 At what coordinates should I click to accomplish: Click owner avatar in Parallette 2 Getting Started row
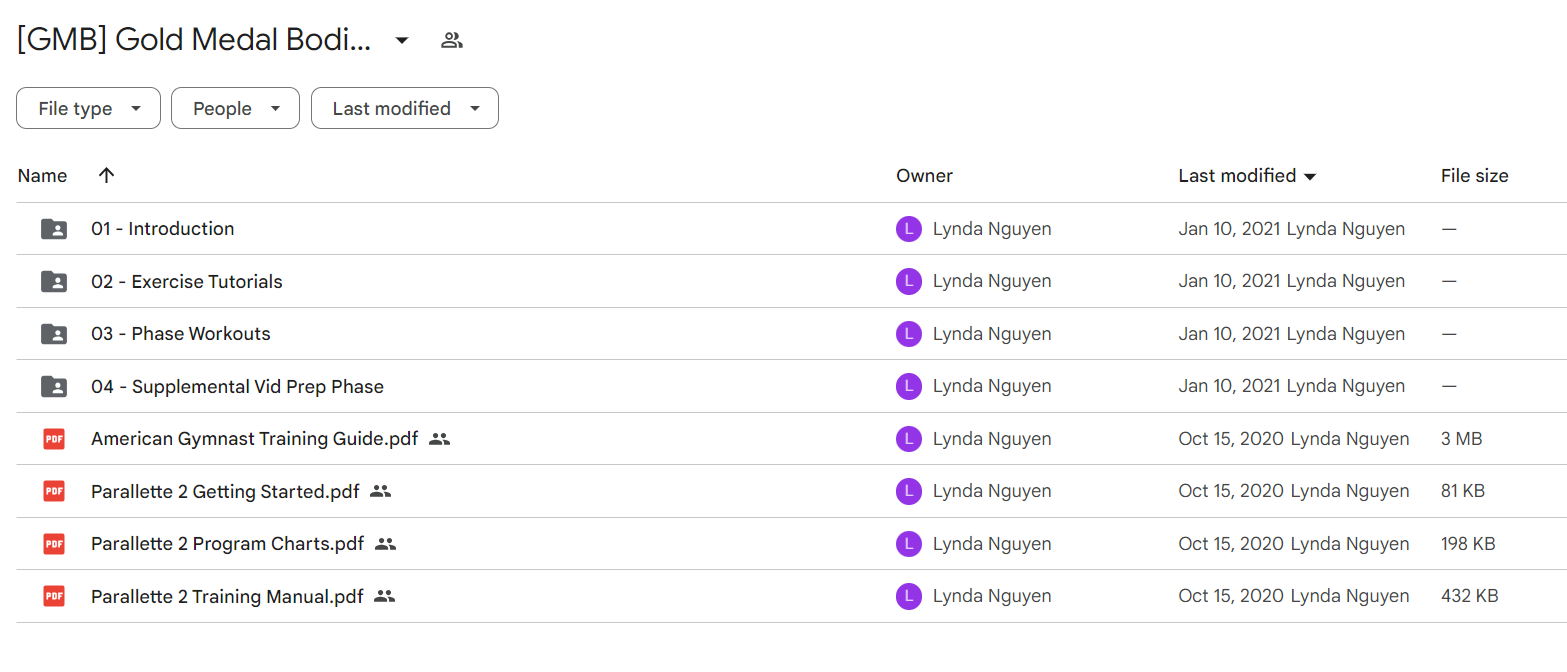click(x=908, y=491)
